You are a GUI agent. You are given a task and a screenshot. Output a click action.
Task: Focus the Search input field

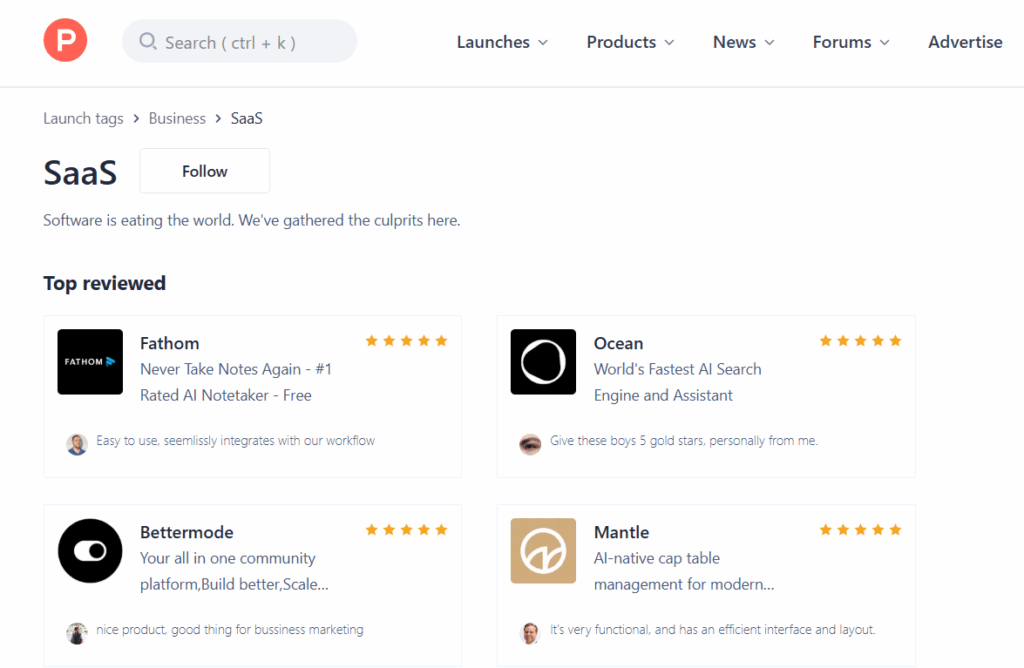(x=250, y=42)
